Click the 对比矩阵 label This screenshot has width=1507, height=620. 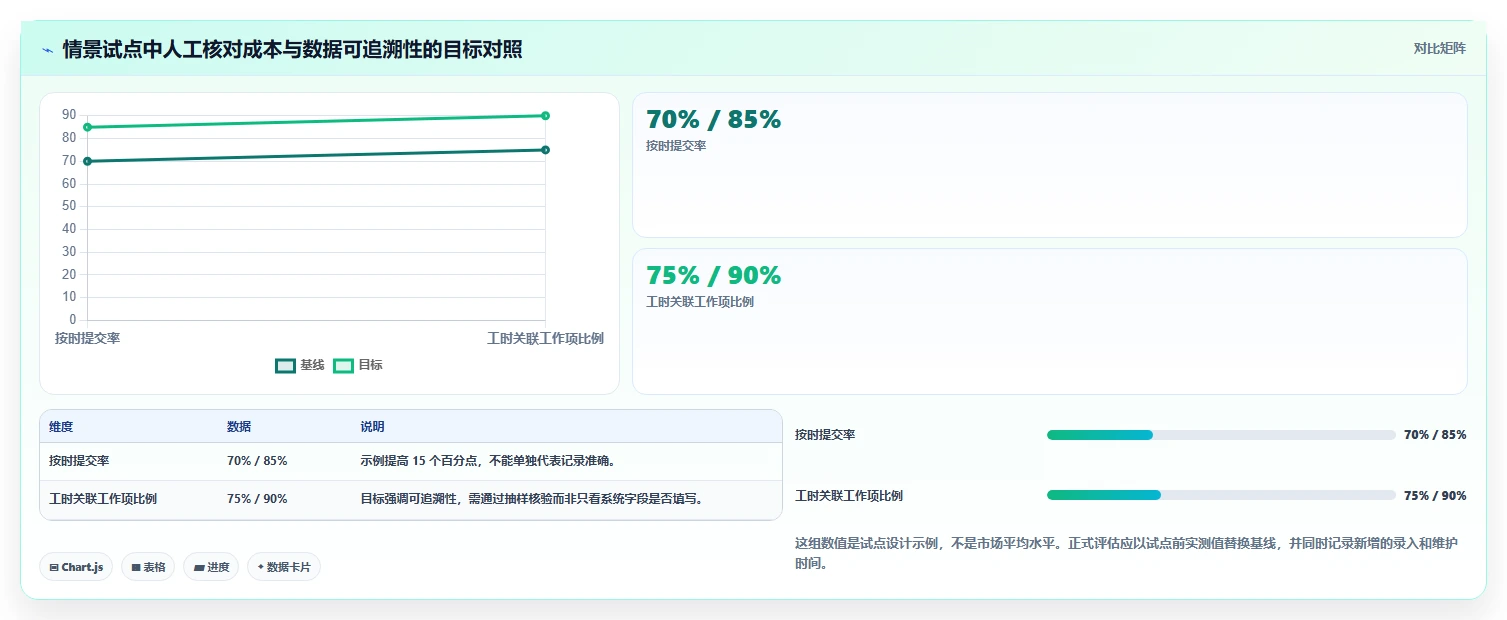tap(1440, 49)
